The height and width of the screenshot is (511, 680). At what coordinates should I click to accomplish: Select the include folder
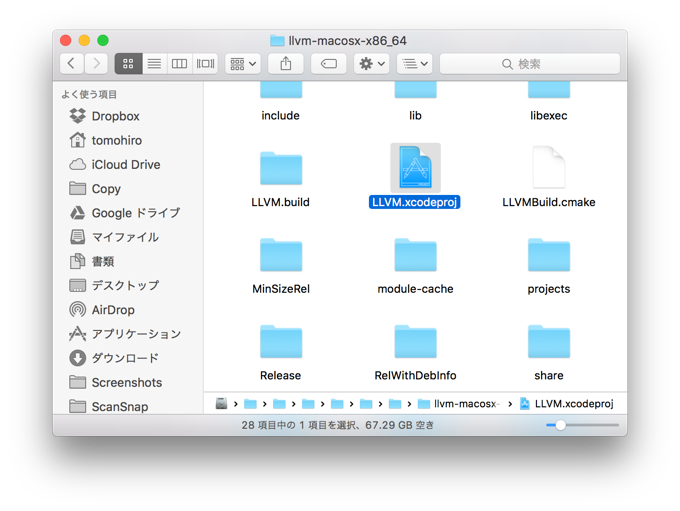(281, 102)
